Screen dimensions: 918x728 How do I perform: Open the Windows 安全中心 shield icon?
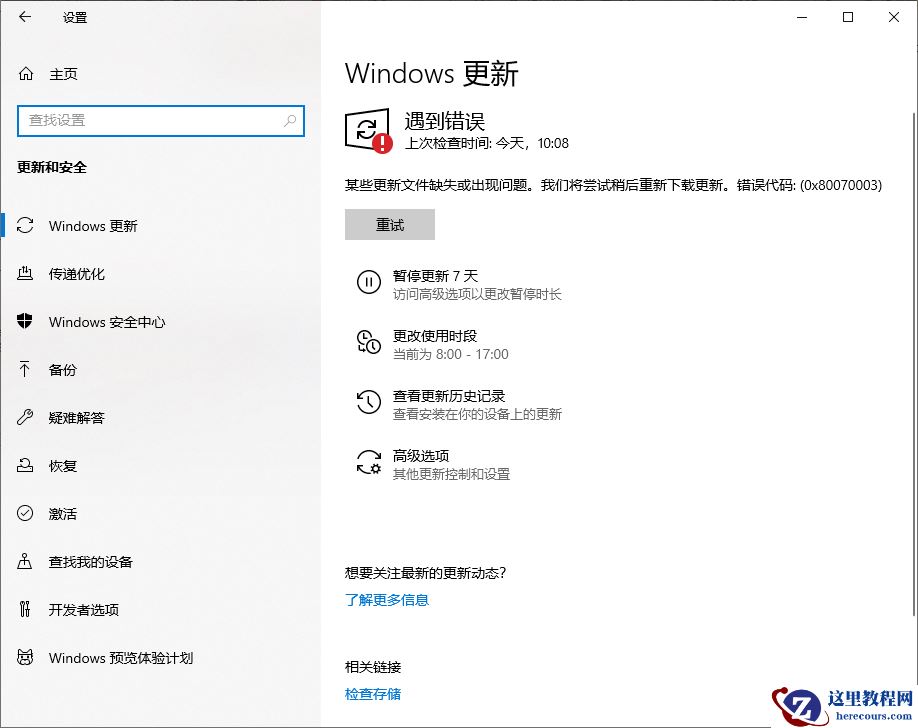pyautogui.click(x=26, y=322)
